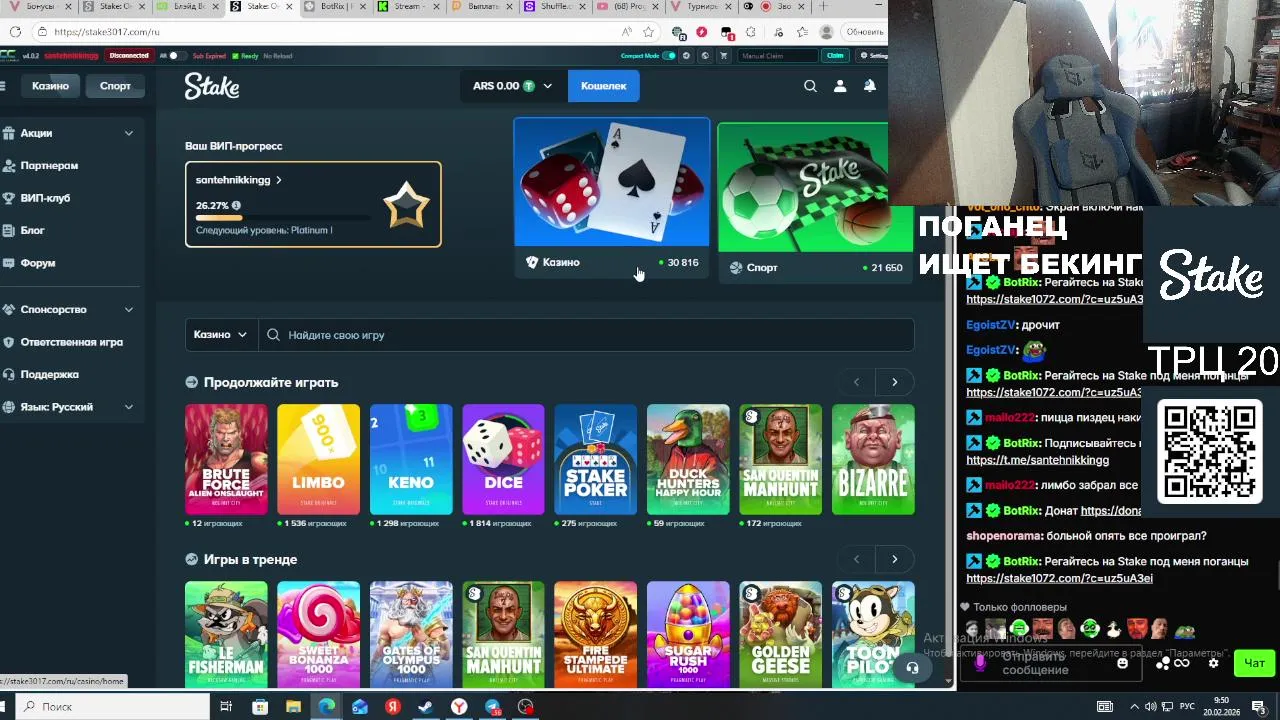Toggle the Ready checkbox
The image size is (1280, 720).
pos(237,56)
